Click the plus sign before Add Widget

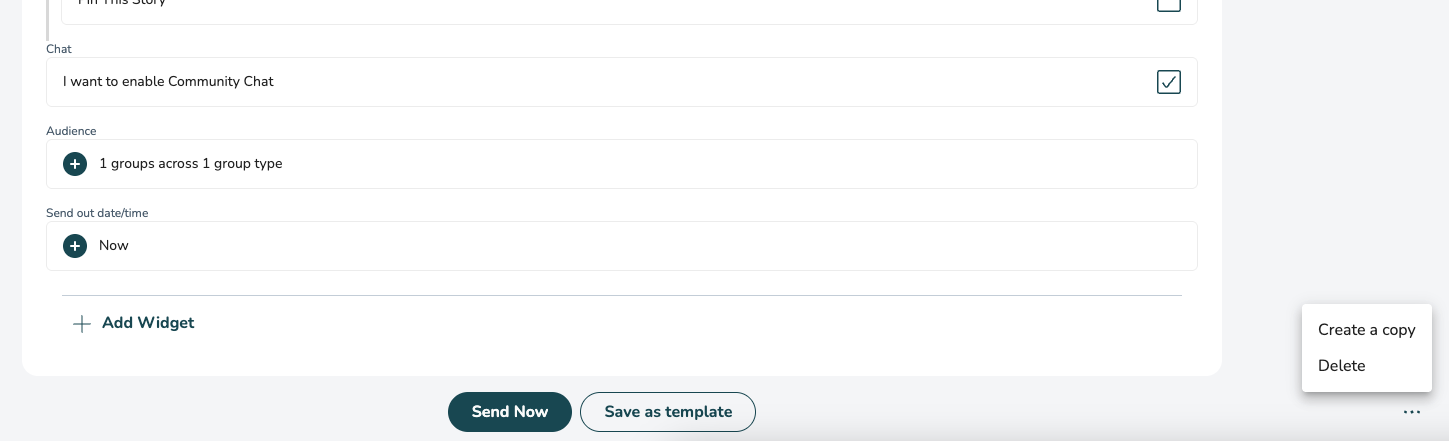82,324
